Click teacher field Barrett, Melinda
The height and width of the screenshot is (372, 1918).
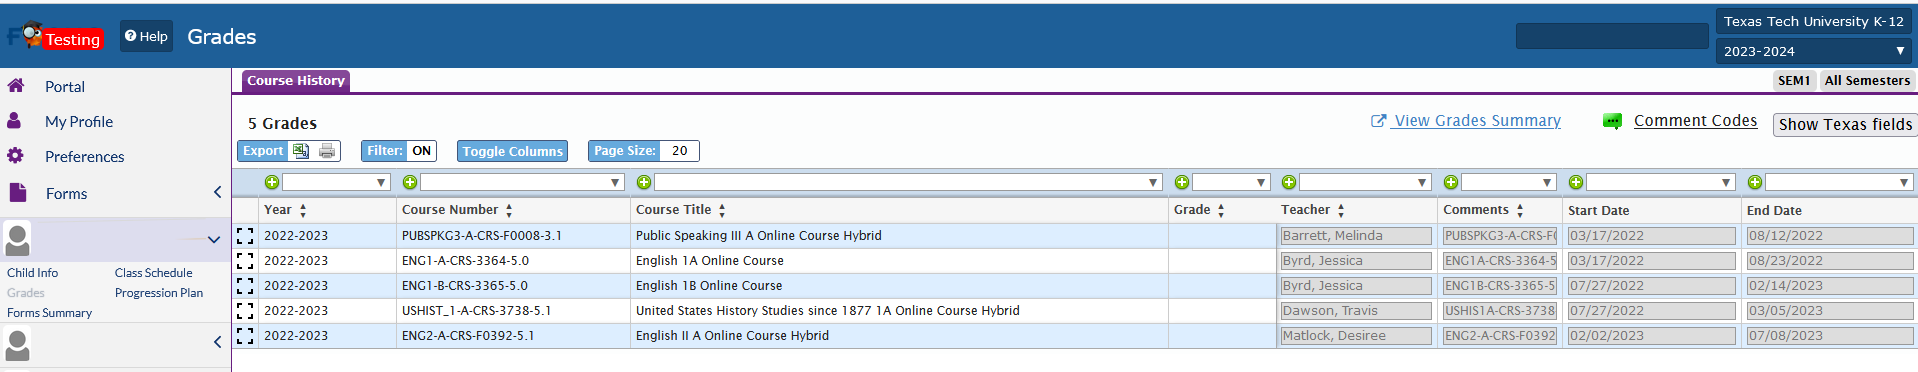1356,236
